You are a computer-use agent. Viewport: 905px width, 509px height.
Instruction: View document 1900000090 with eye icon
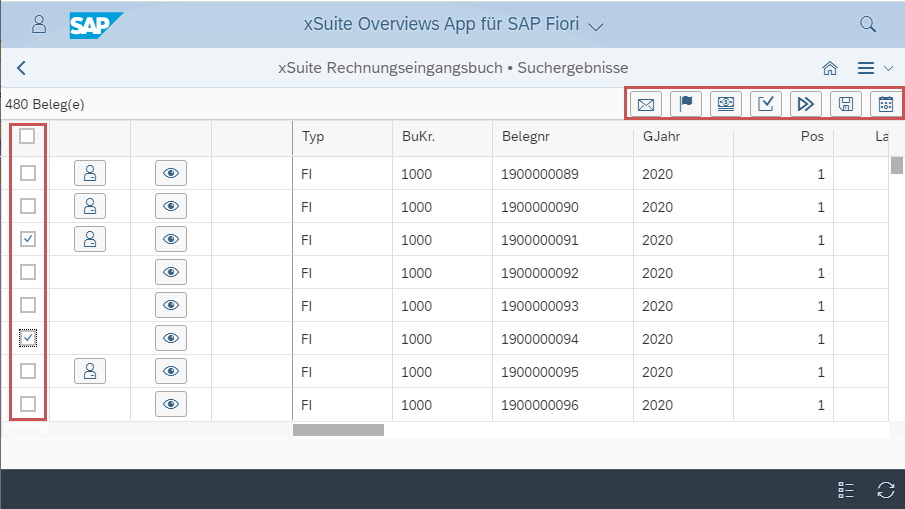coord(171,206)
